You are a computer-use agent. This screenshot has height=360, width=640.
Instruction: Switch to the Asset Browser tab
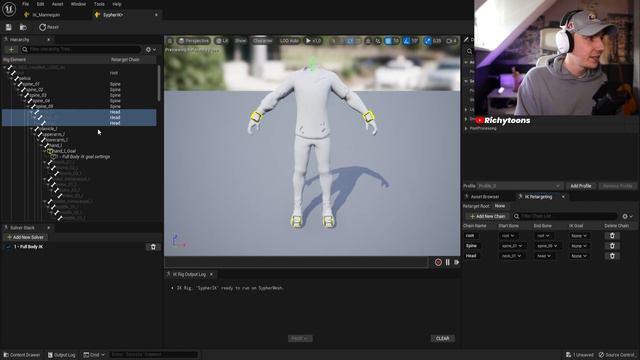click(x=485, y=197)
